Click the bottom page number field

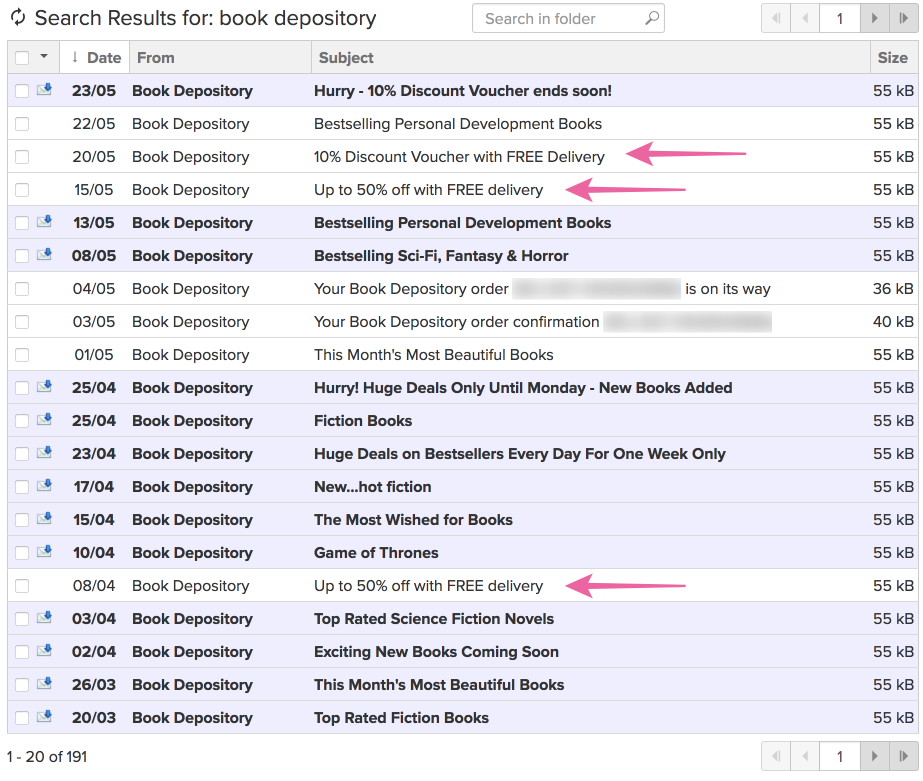[x=840, y=756]
